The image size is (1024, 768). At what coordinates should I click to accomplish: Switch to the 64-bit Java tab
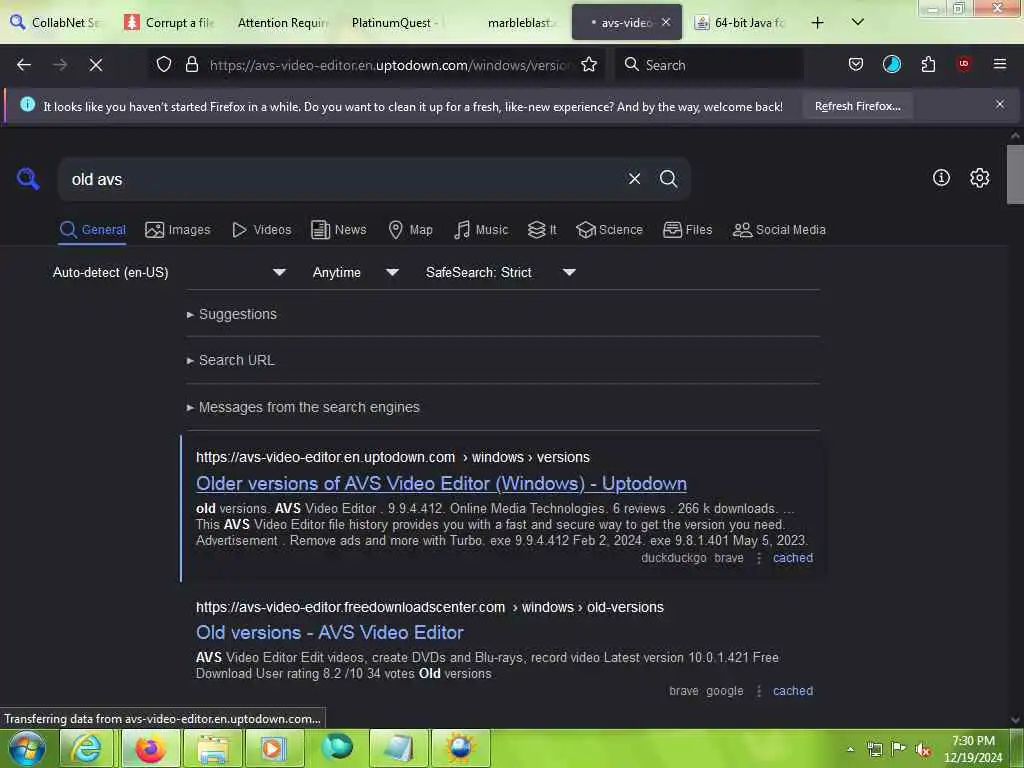pos(741,22)
